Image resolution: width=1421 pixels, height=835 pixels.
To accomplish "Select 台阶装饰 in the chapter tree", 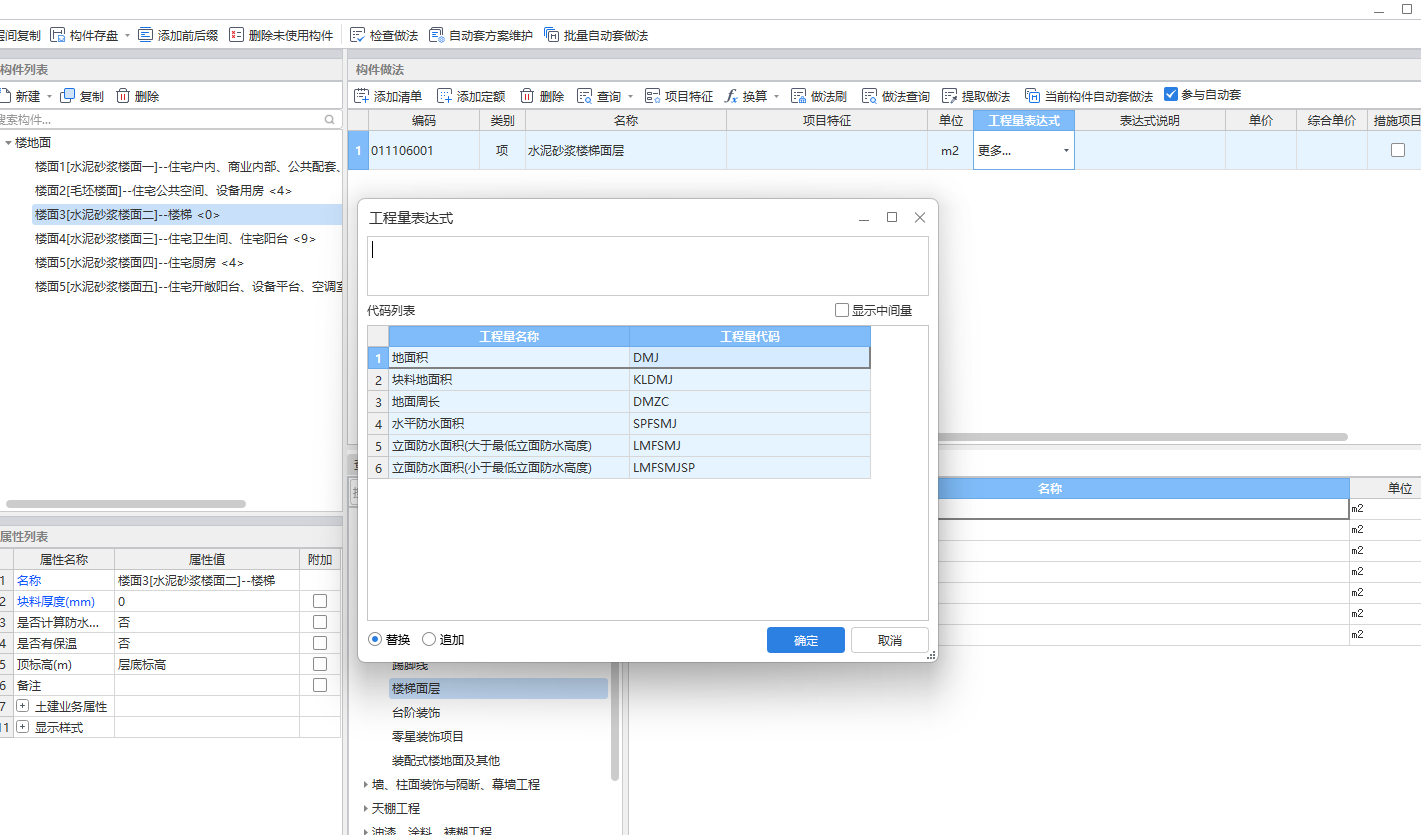I will pos(416,712).
